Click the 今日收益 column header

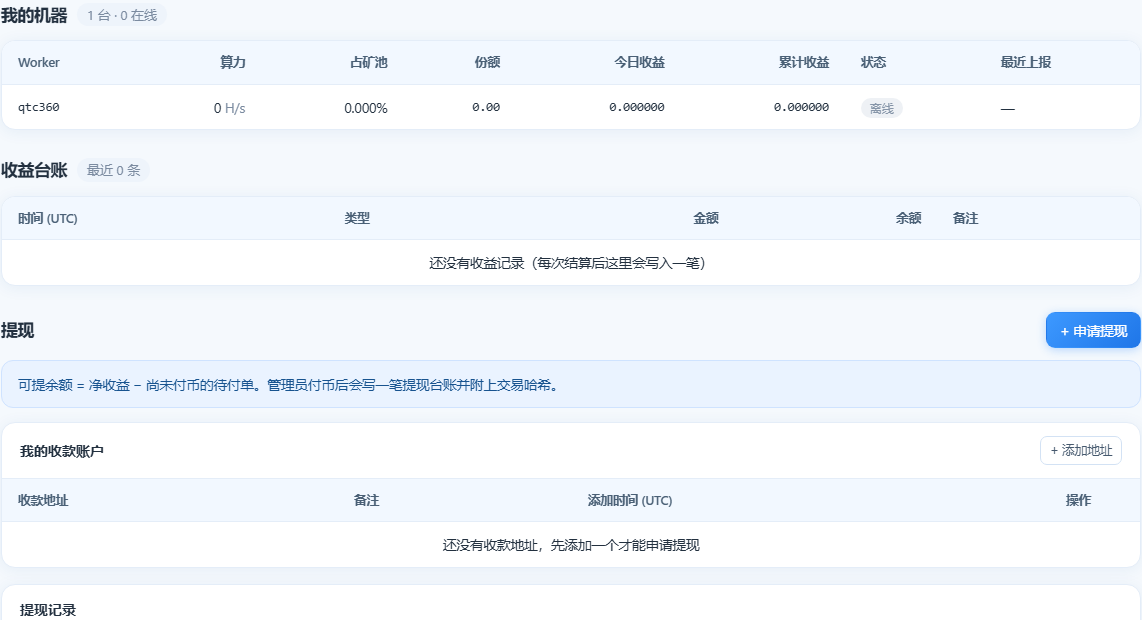[639, 63]
